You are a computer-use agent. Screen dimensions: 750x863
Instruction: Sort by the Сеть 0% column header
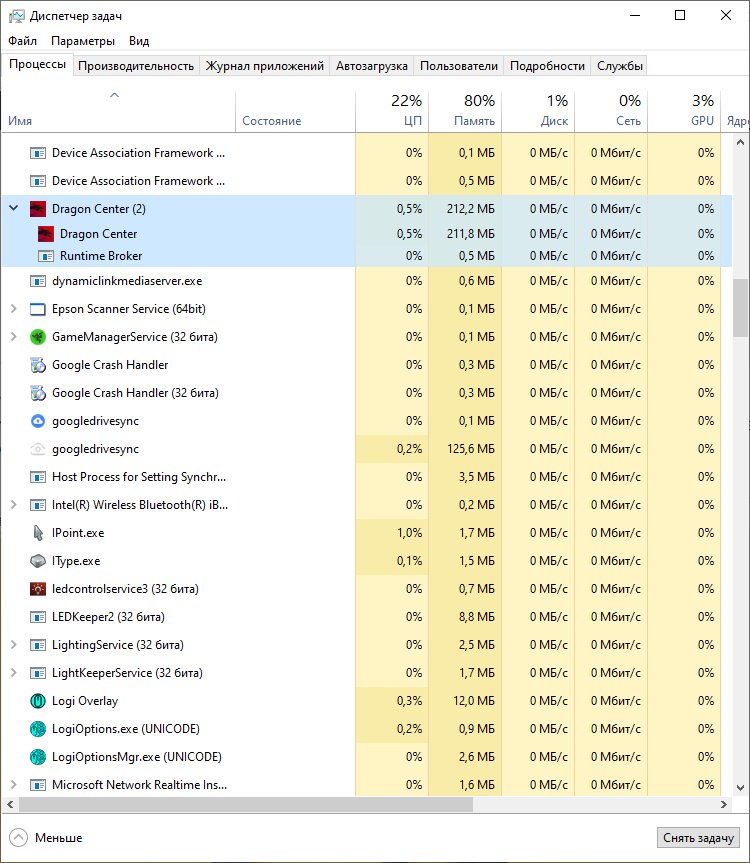click(x=611, y=111)
